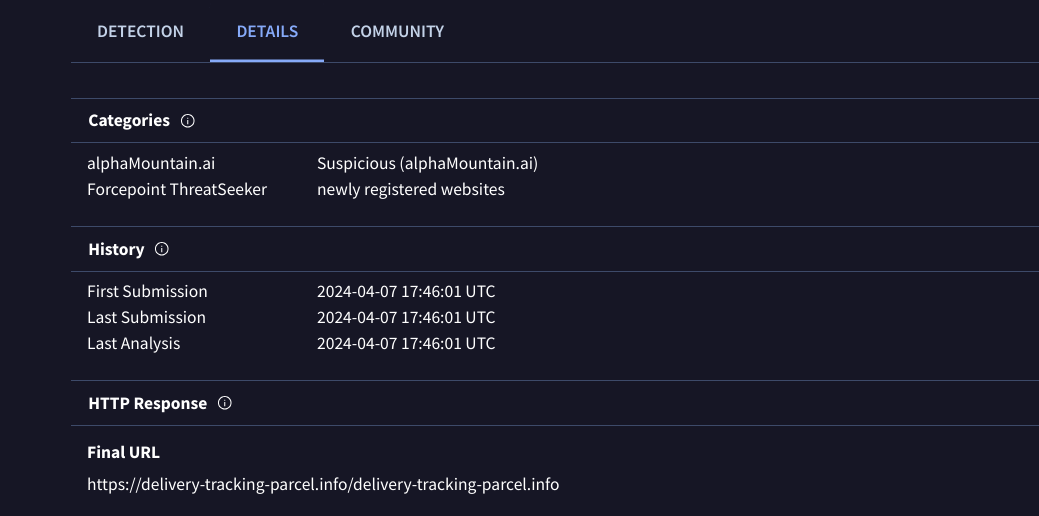Select the alphaMountain.ai vendor label

[151, 163]
